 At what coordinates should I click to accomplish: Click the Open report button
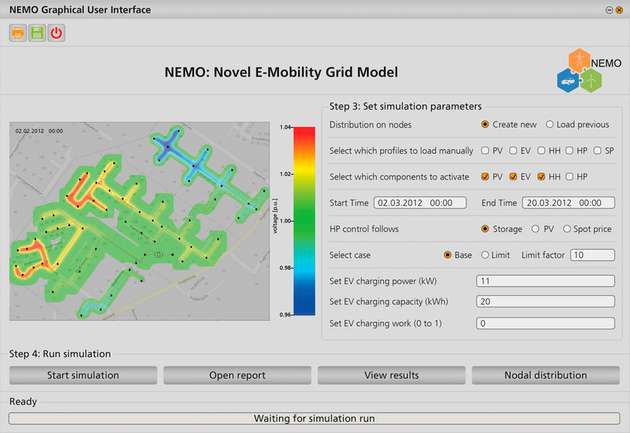[237, 375]
